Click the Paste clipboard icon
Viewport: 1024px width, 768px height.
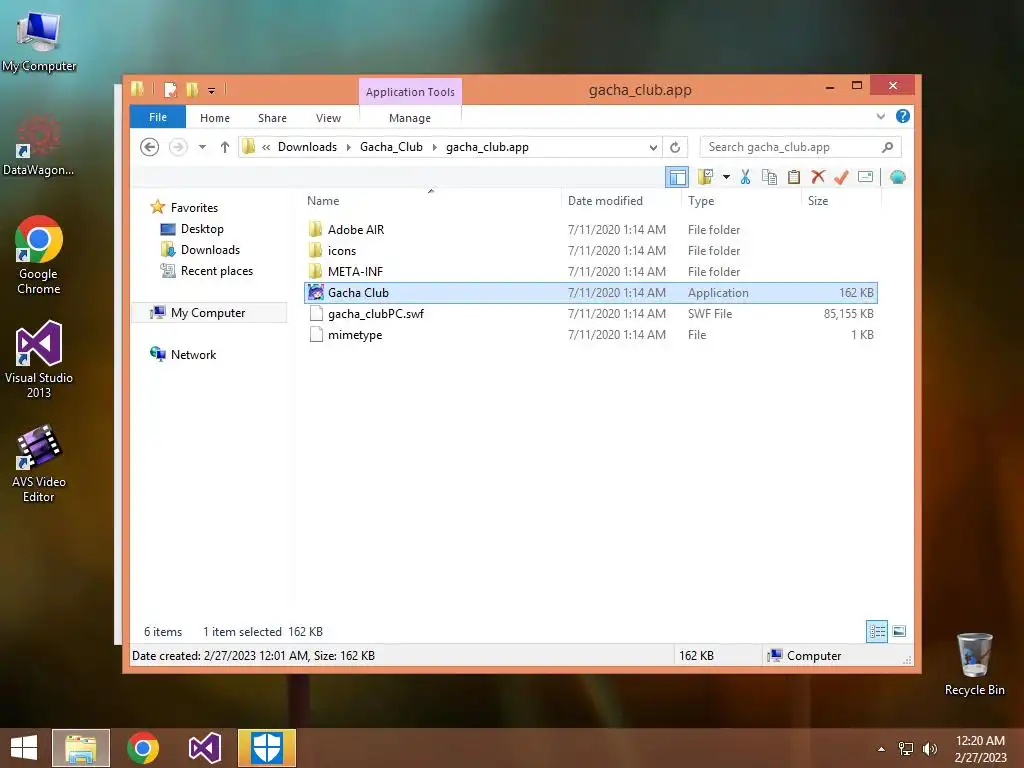coord(793,177)
